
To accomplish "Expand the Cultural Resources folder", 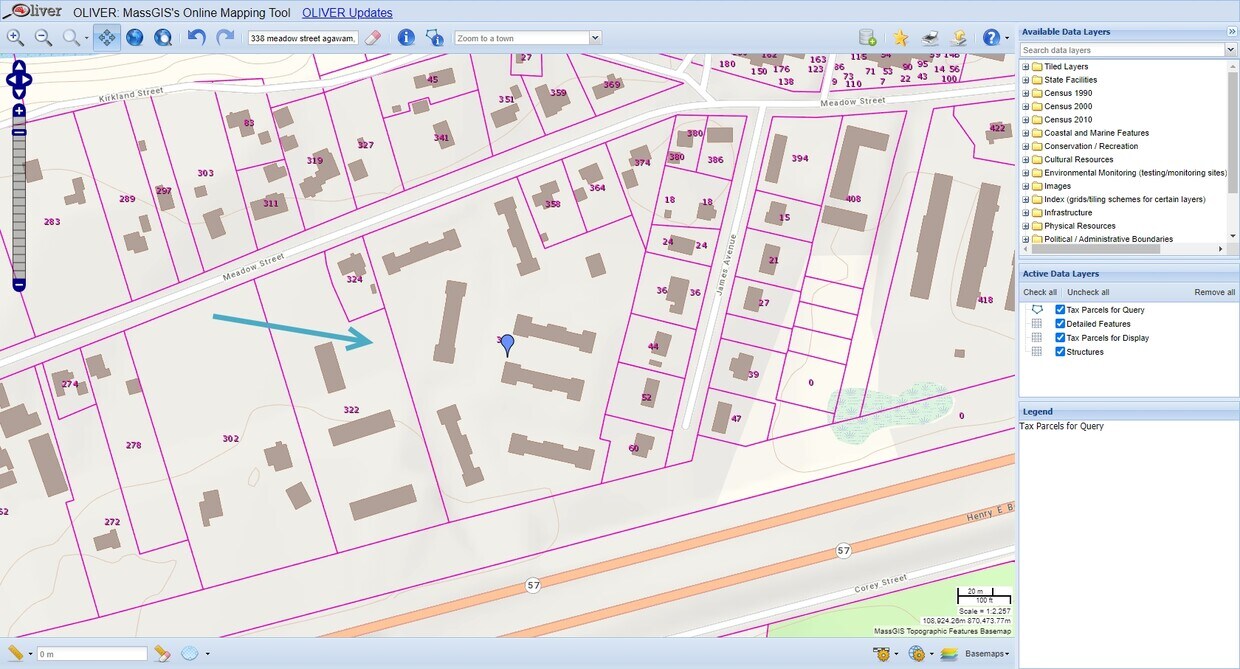I will point(1025,160).
